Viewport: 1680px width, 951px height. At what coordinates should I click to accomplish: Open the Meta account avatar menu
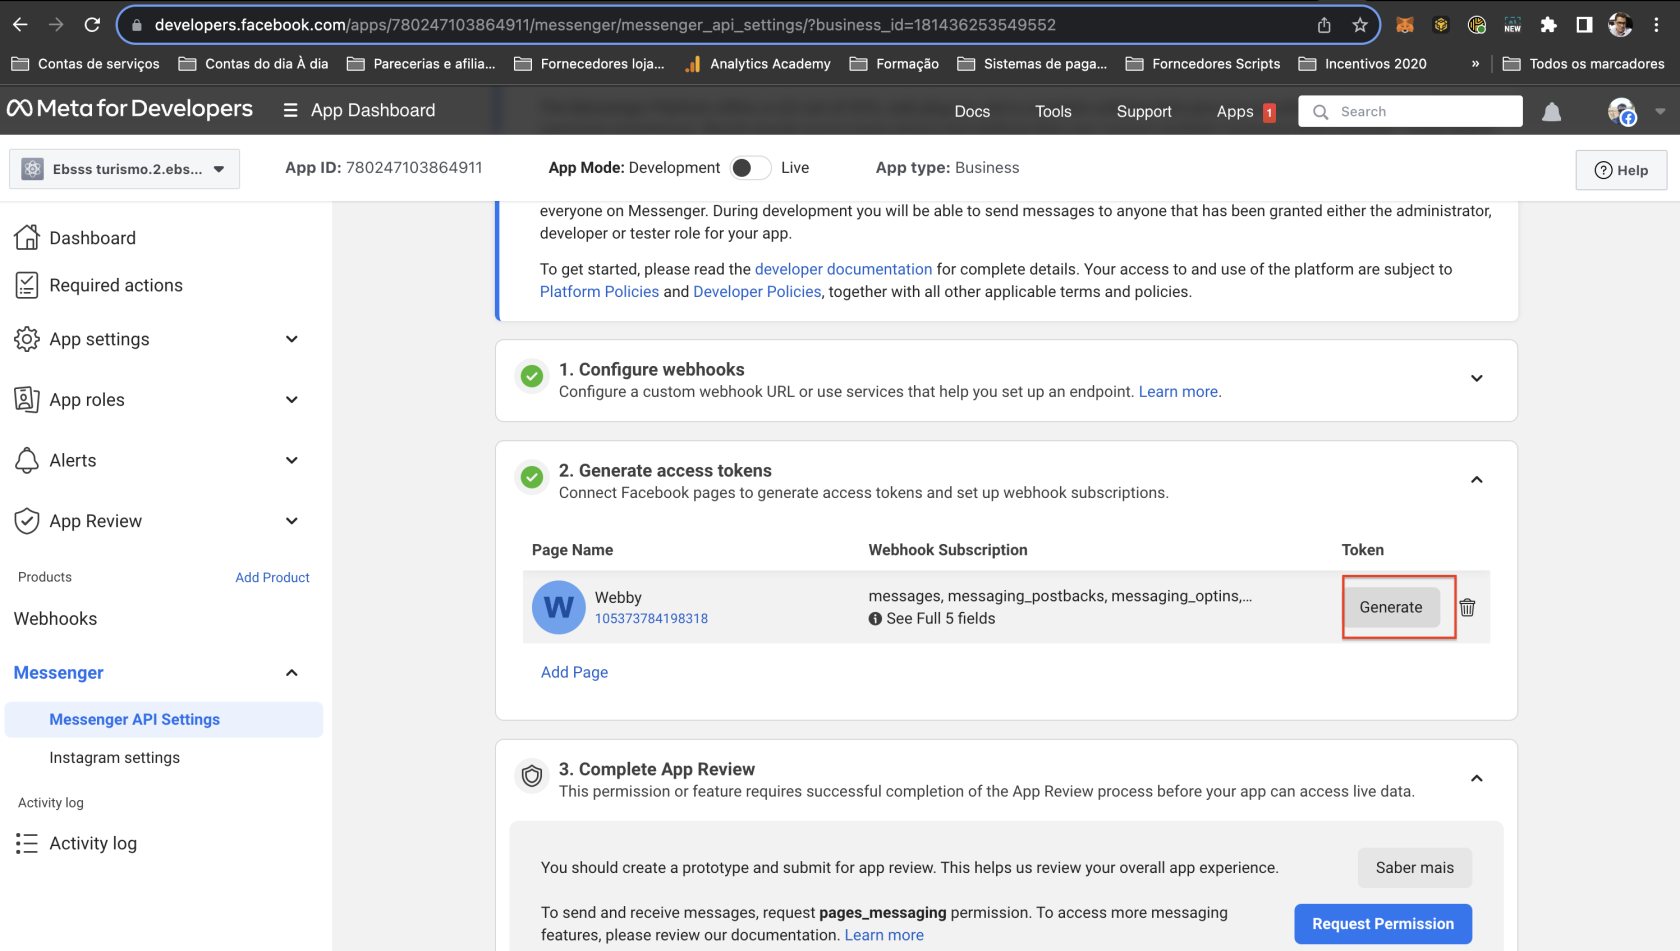[x=1621, y=111]
